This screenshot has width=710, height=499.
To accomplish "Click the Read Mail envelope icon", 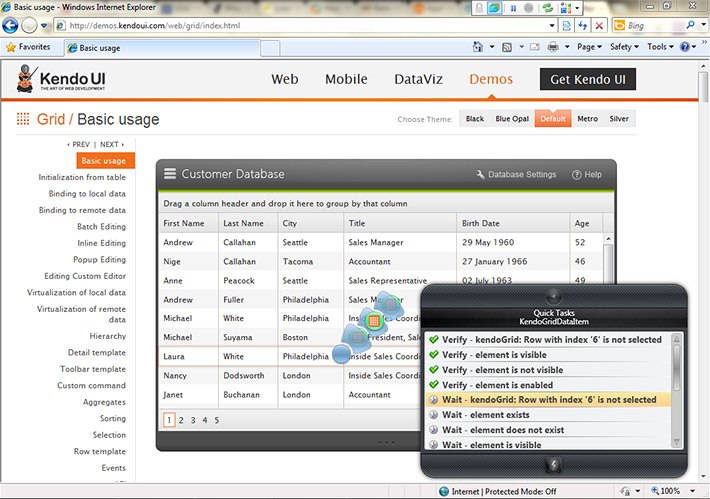I will 535,47.
